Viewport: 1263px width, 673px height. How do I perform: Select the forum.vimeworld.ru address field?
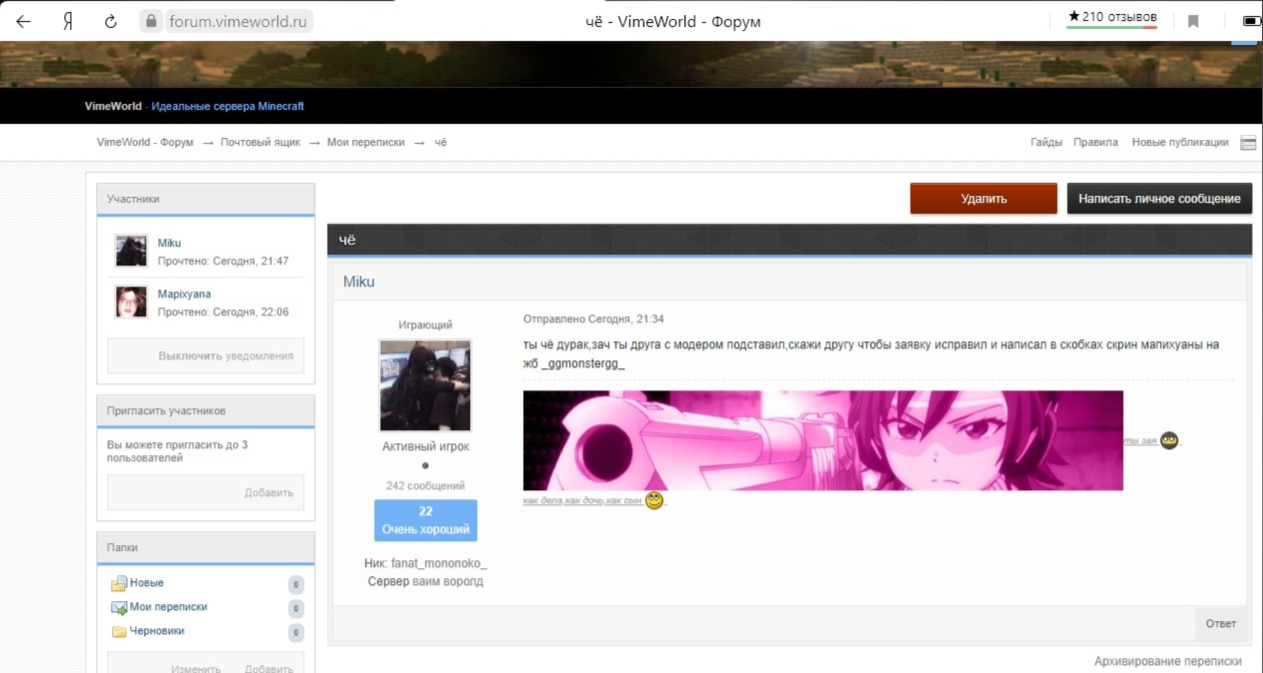point(238,21)
